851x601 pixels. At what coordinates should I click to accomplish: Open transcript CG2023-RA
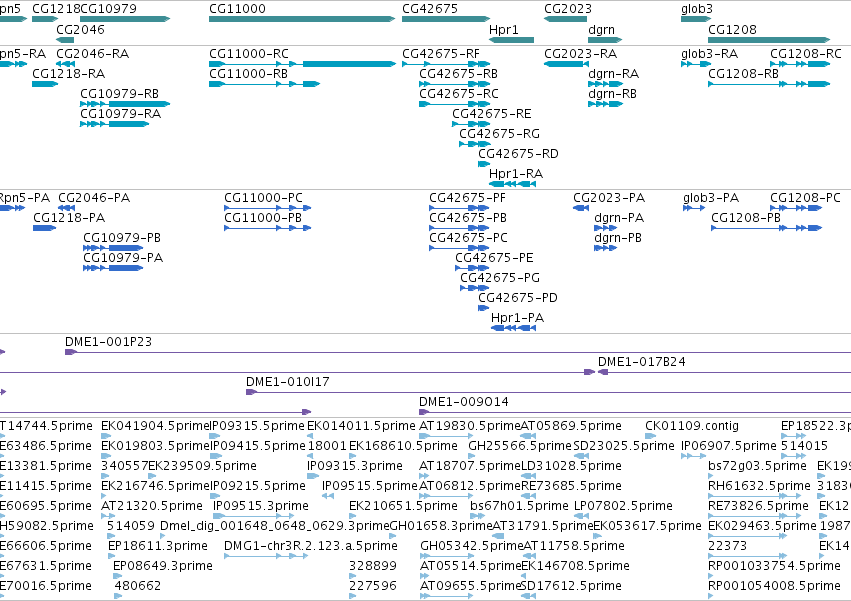pyautogui.click(x=581, y=54)
